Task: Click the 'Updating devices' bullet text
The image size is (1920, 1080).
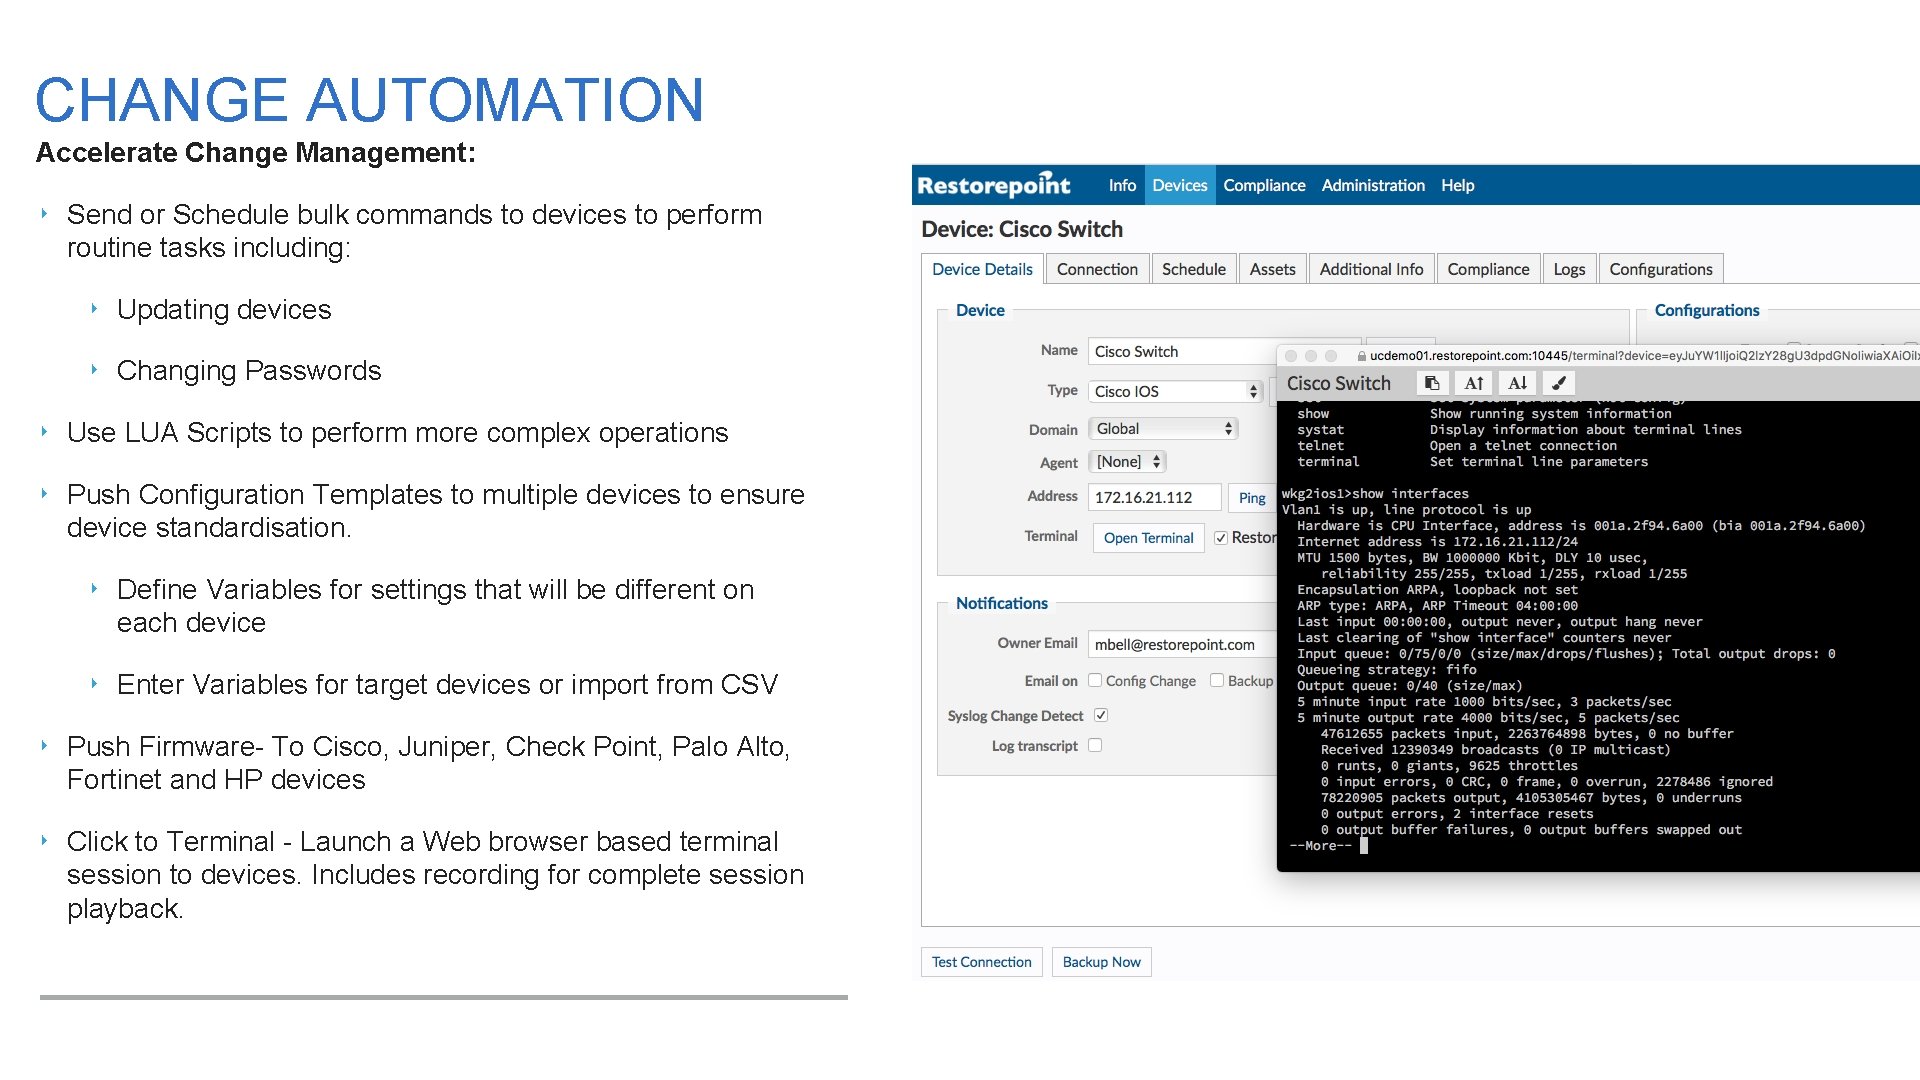Action: tap(224, 310)
